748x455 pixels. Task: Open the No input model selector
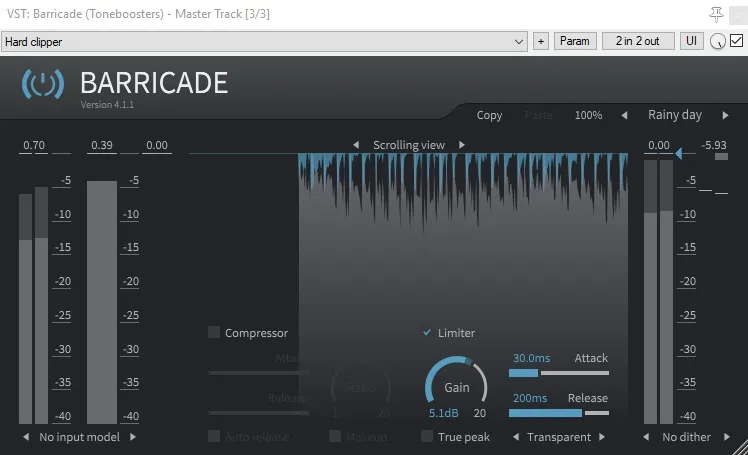79,437
